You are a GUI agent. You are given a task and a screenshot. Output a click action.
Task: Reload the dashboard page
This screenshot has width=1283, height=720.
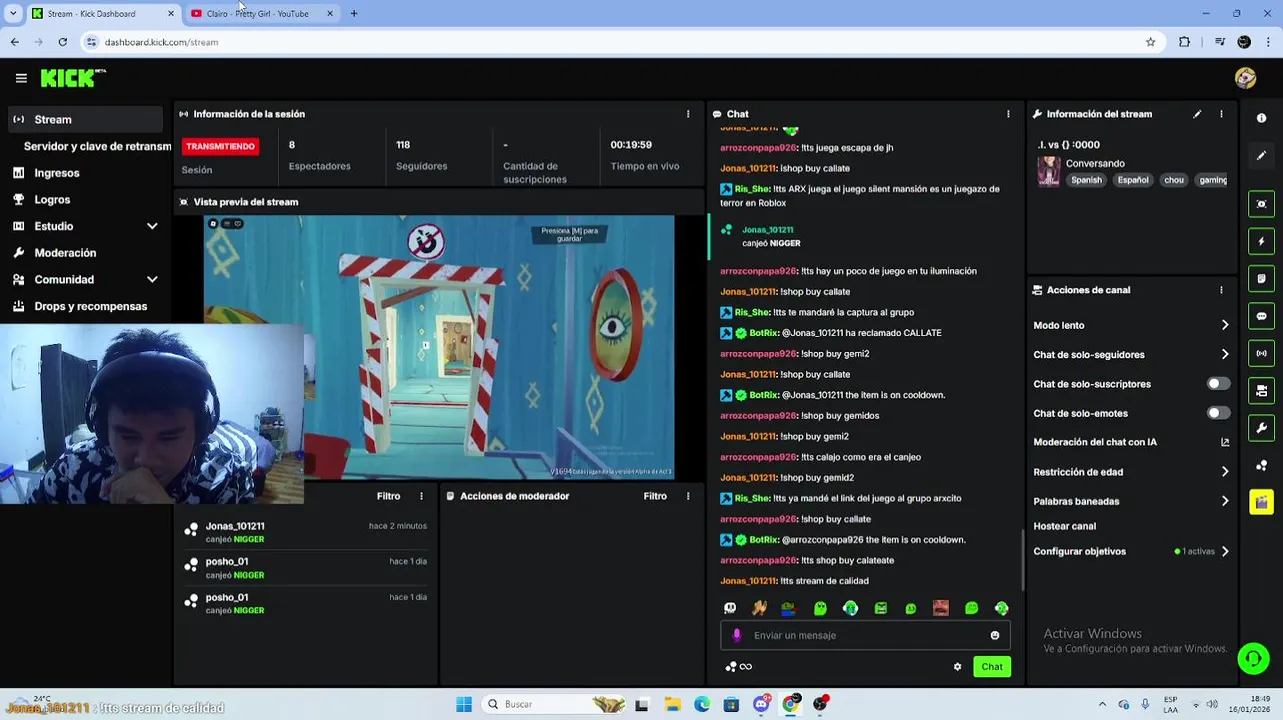click(x=62, y=42)
